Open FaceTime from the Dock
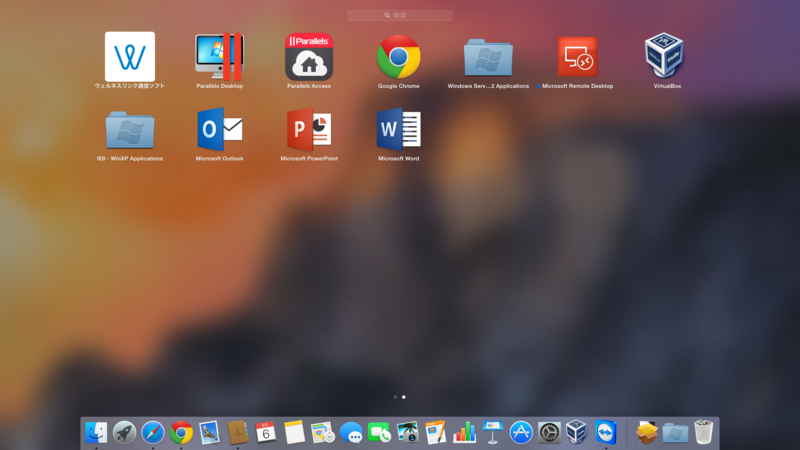The height and width of the screenshot is (450, 800). 379,433
